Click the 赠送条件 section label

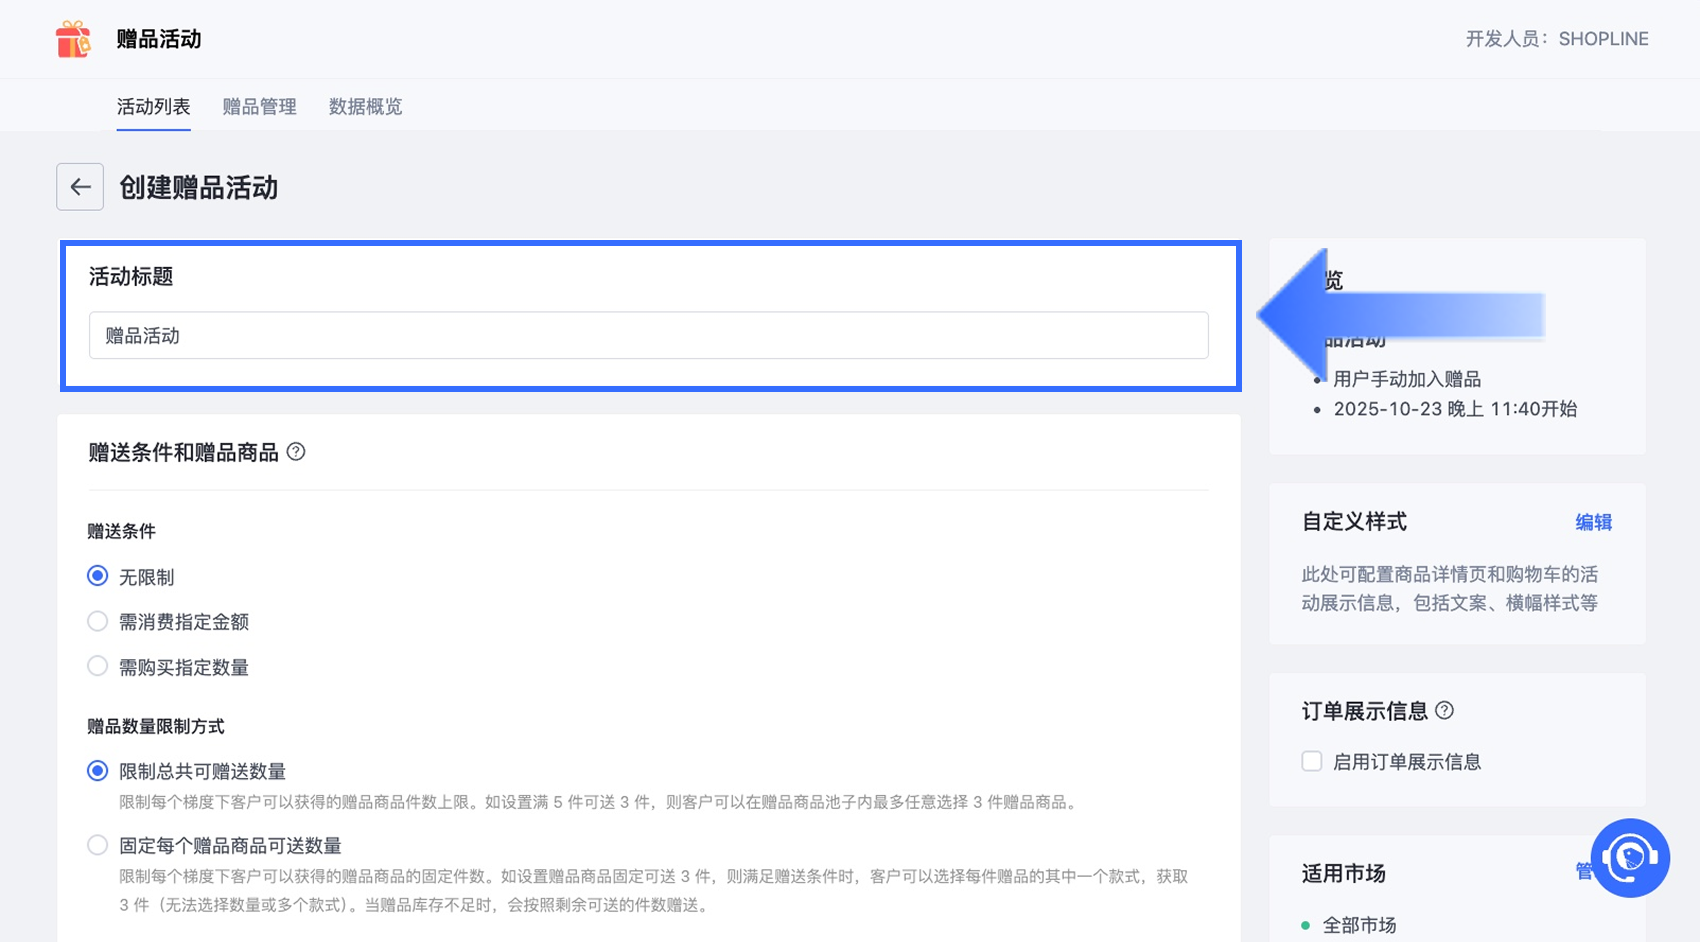point(121,531)
